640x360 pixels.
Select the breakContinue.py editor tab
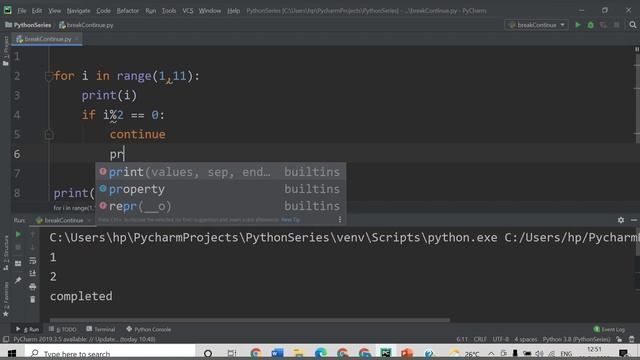click(47, 39)
